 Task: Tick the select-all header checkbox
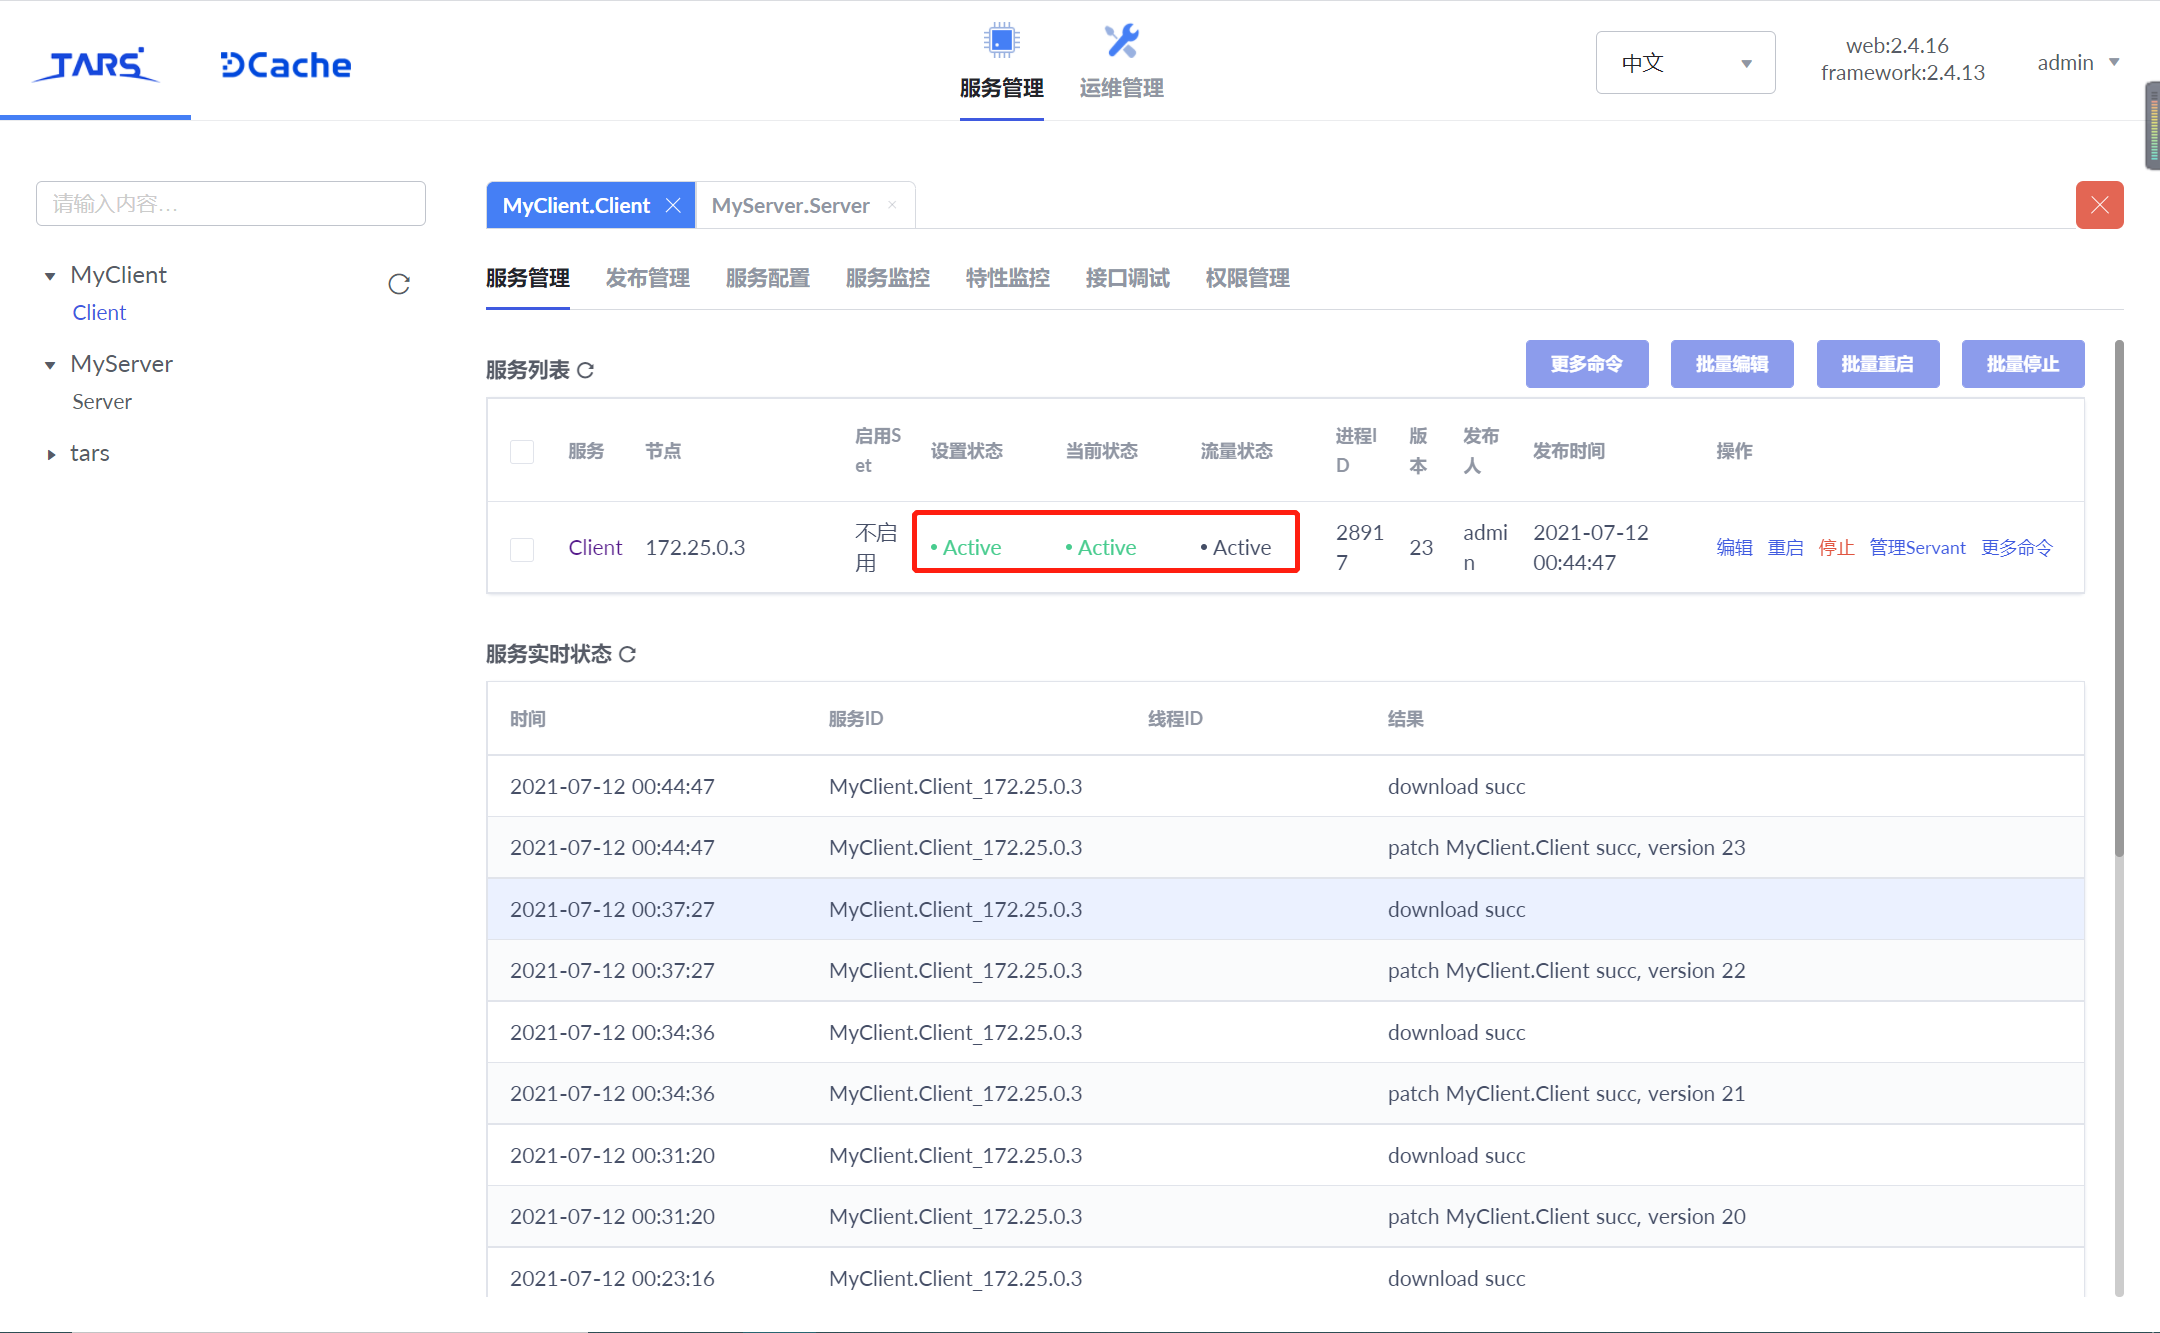(x=522, y=451)
